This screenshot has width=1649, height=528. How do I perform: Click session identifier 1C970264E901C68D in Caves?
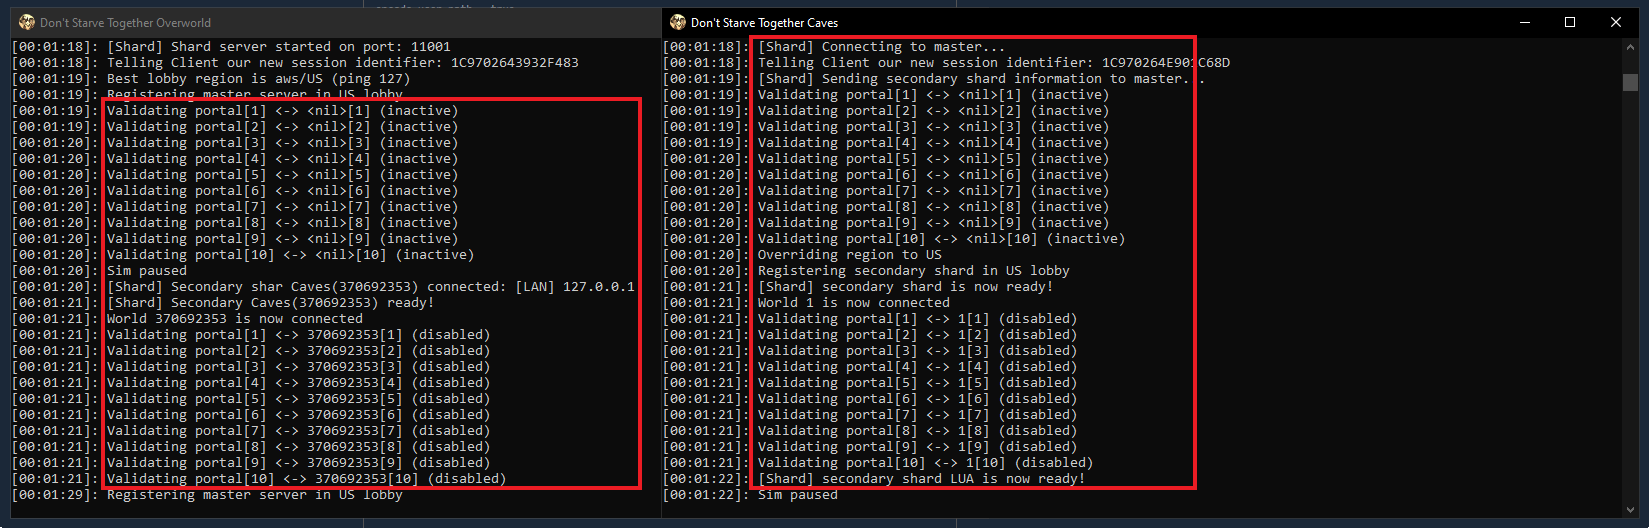pos(1166,63)
